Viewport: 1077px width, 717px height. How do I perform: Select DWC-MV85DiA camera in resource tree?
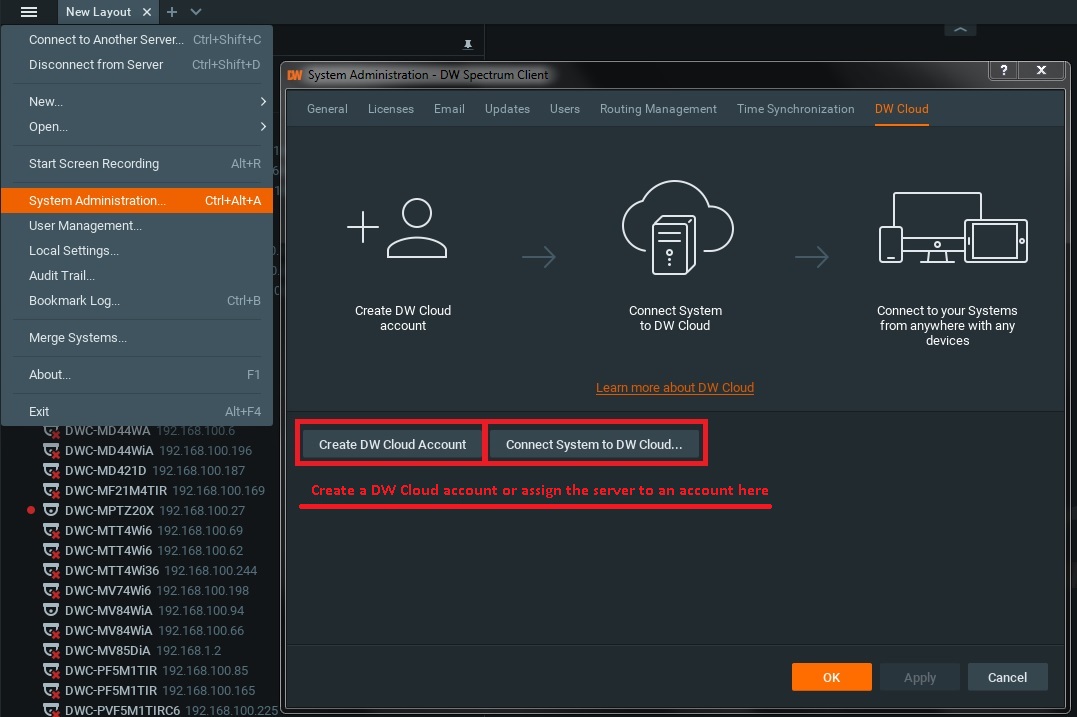point(107,651)
